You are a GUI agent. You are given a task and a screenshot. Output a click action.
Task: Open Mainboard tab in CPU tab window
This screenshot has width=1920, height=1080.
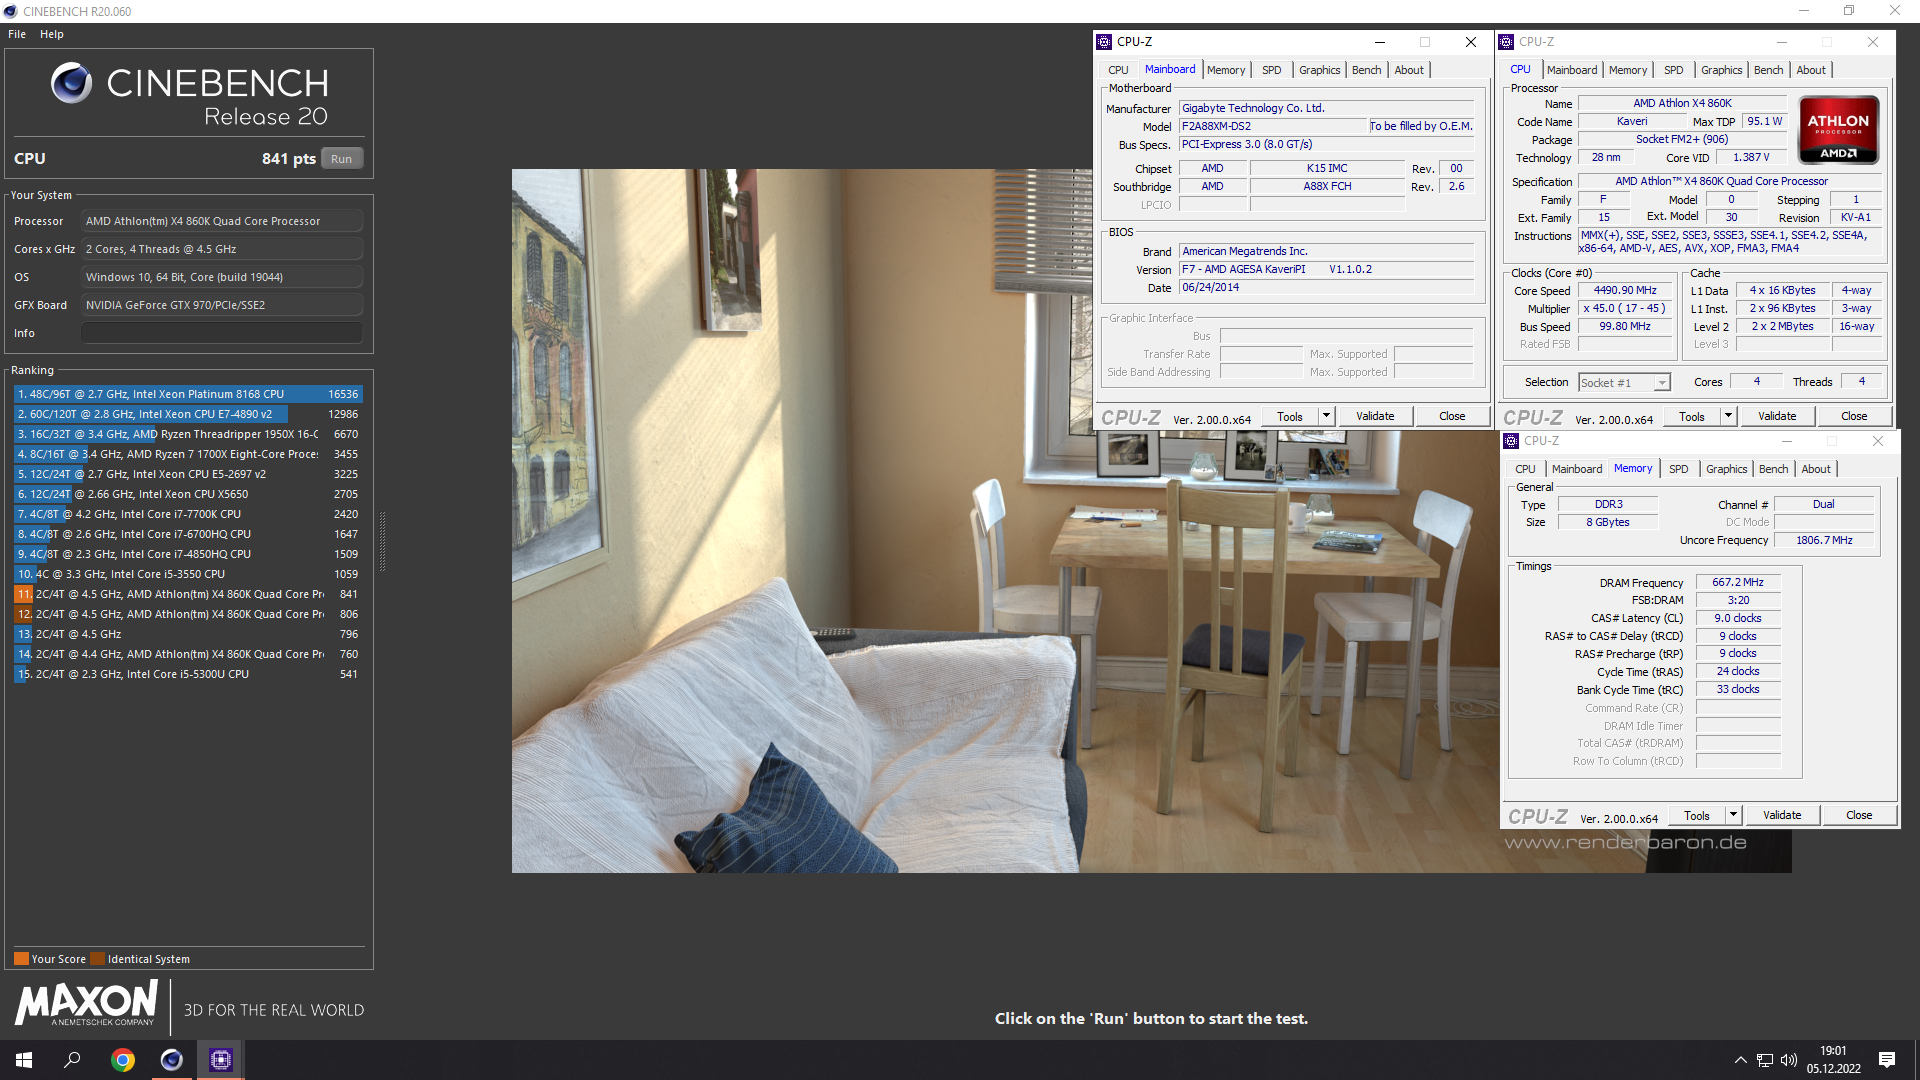(x=1571, y=70)
